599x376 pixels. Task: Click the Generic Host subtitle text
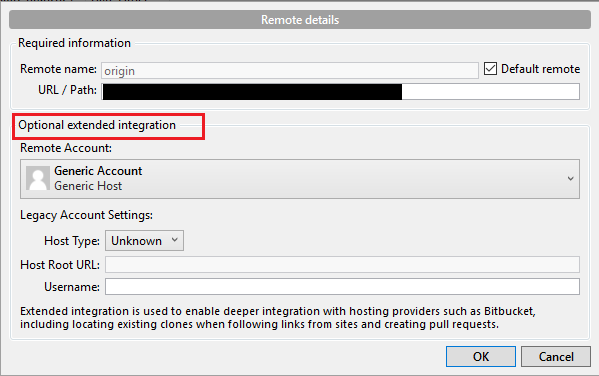pyautogui.click(x=88, y=186)
